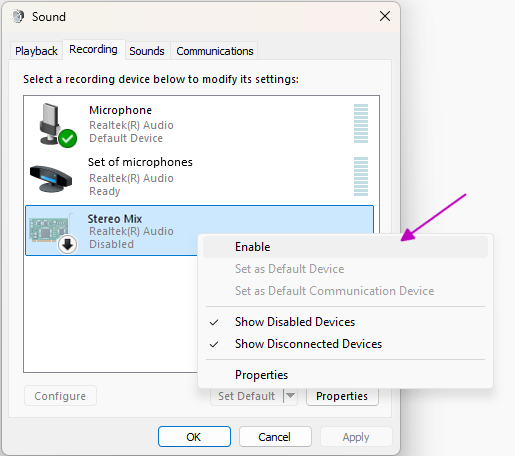Click the green default-device checkmark badge
The image size is (515, 456).
pyautogui.click(x=68, y=138)
